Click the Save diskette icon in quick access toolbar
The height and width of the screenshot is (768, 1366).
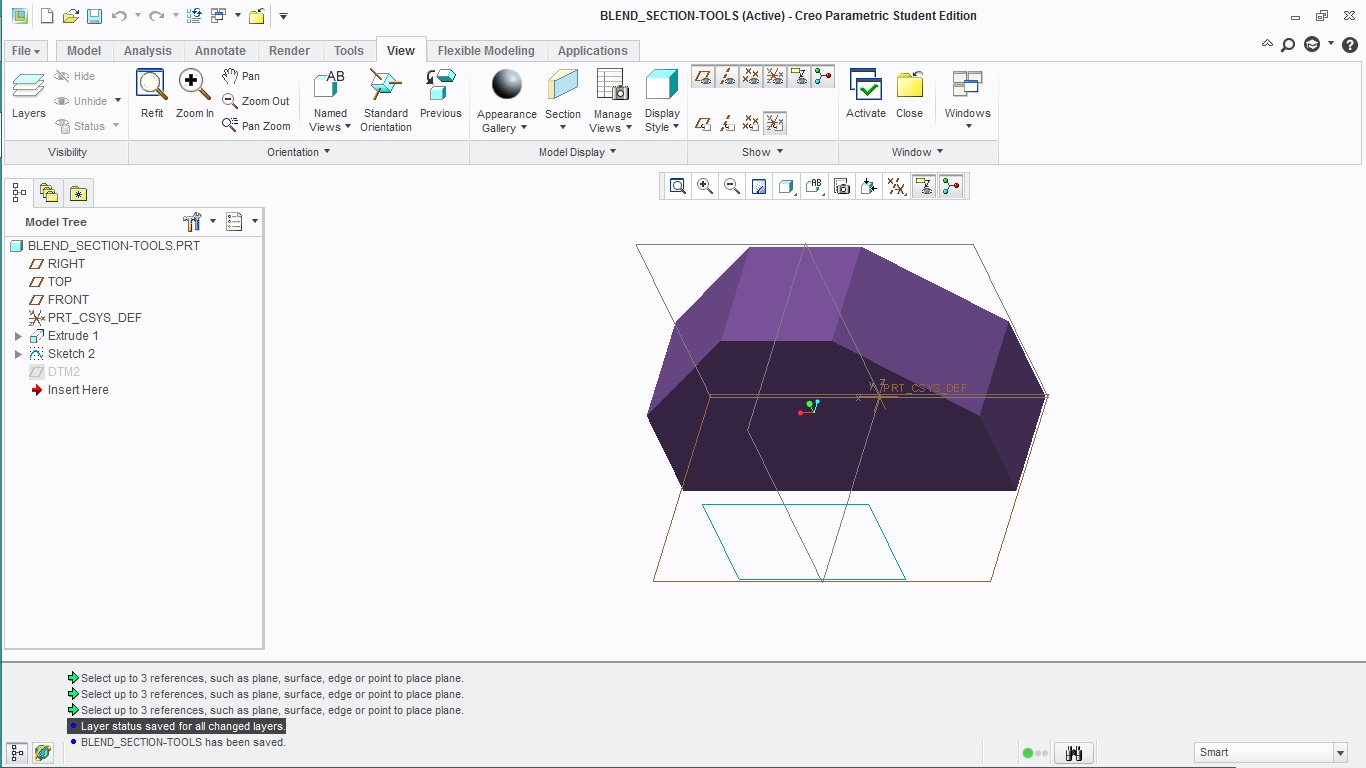click(94, 16)
